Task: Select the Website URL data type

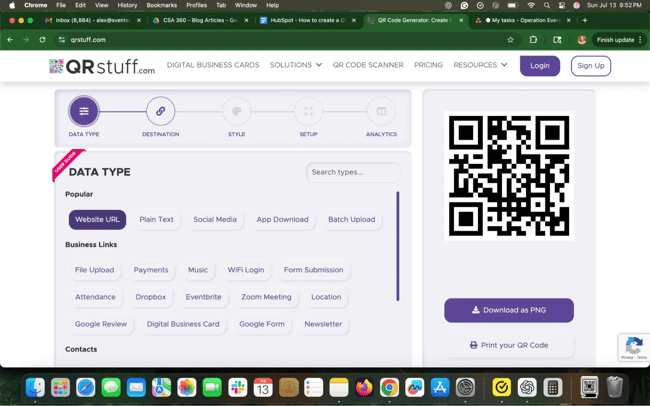Action: tap(97, 219)
